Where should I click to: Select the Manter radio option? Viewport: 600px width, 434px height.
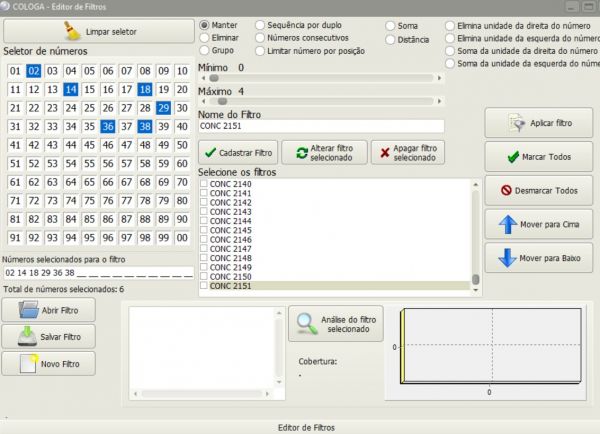(x=205, y=25)
